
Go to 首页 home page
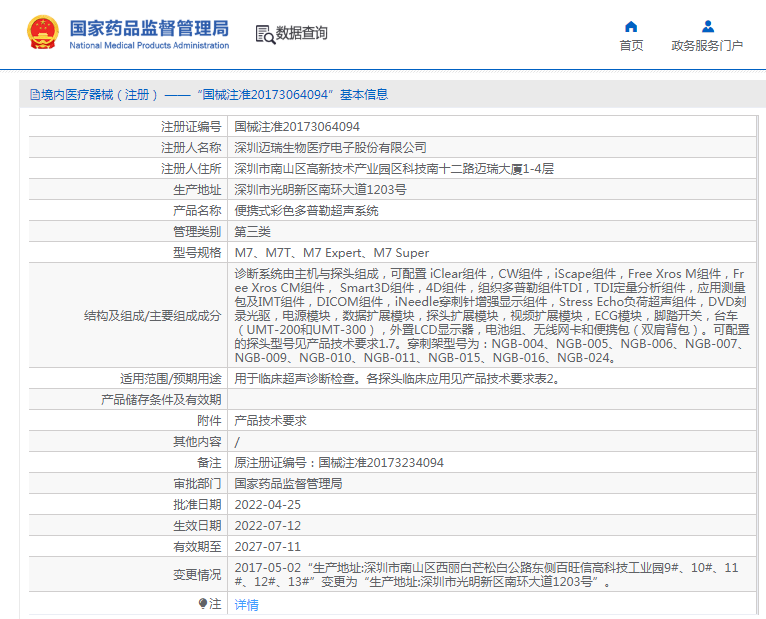(x=631, y=46)
